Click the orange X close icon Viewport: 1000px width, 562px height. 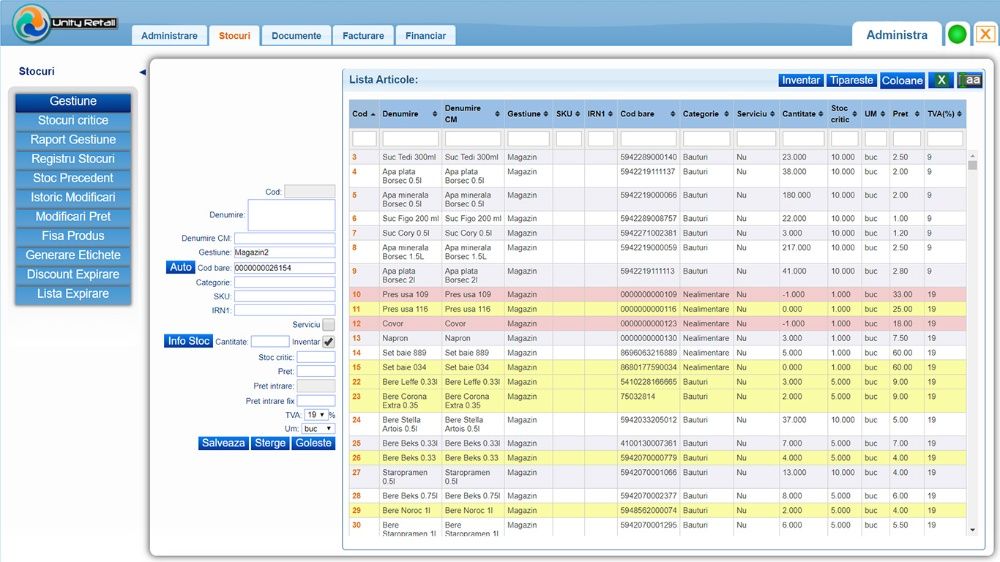[x=985, y=35]
